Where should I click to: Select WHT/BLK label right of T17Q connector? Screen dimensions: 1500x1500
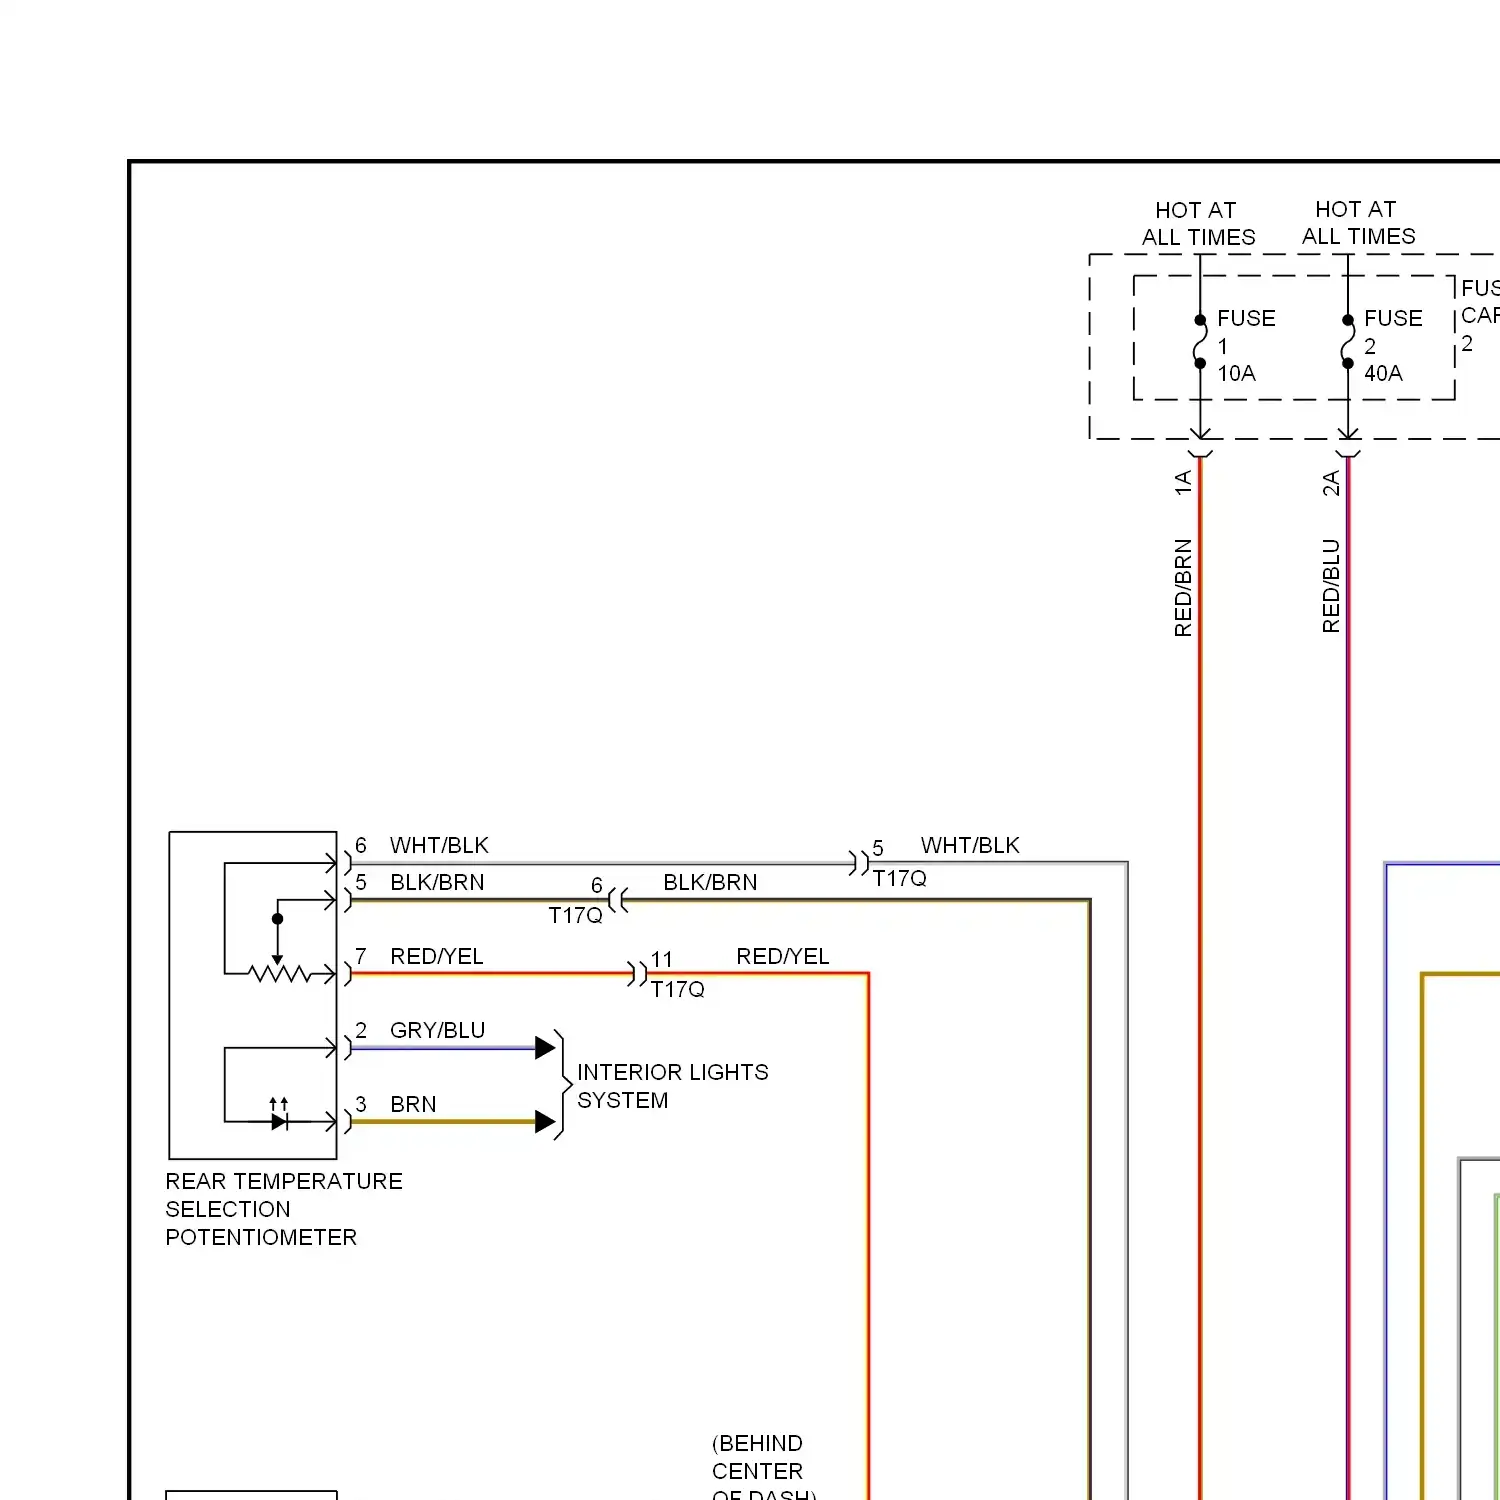[970, 845]
